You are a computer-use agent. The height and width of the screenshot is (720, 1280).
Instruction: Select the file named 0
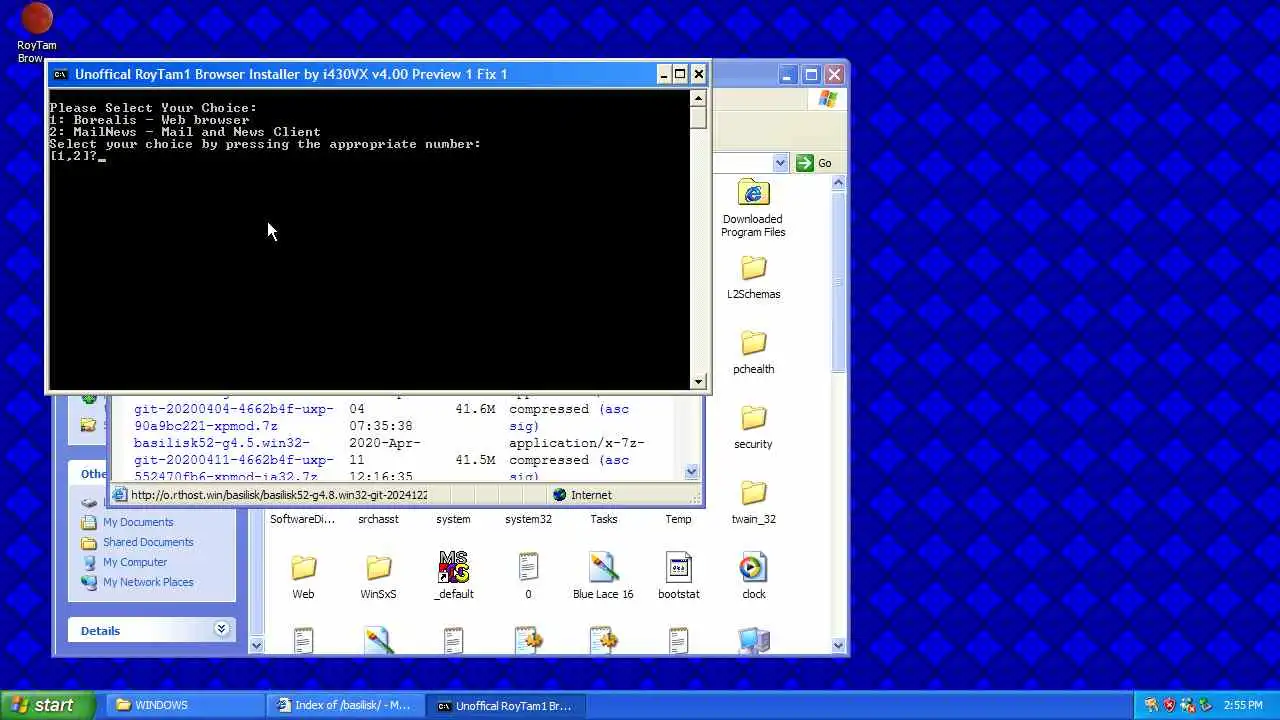click(x=528, y=575)
